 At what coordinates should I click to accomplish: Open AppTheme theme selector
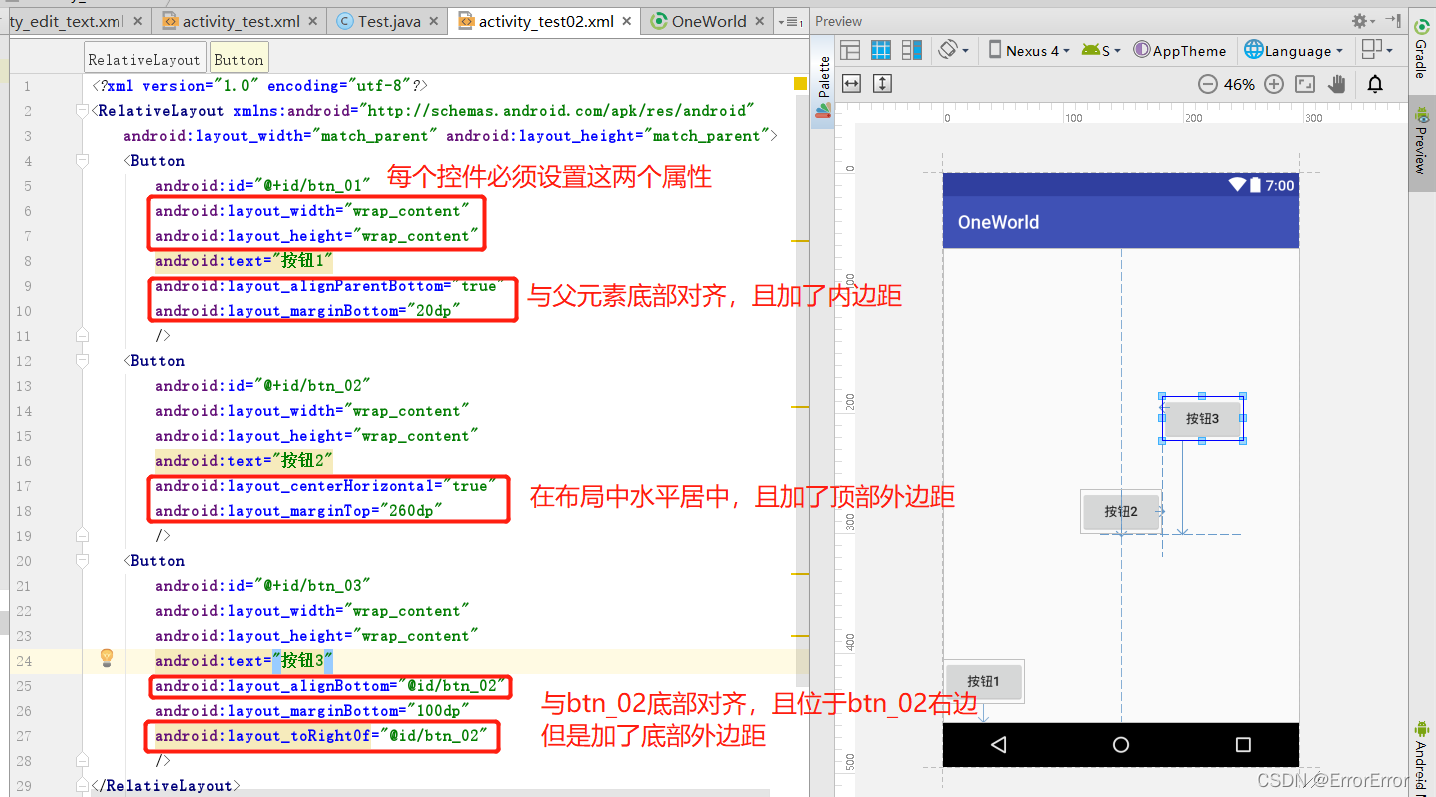(1180, 50)
